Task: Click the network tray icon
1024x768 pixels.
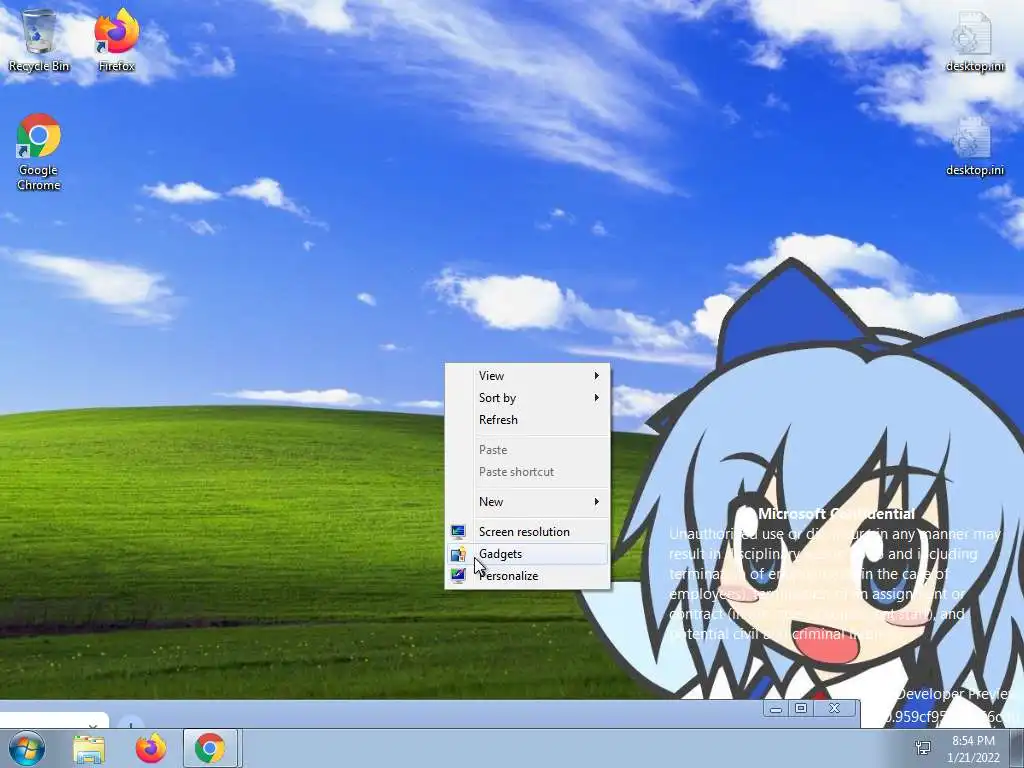Action: click(x=923, y=748)
